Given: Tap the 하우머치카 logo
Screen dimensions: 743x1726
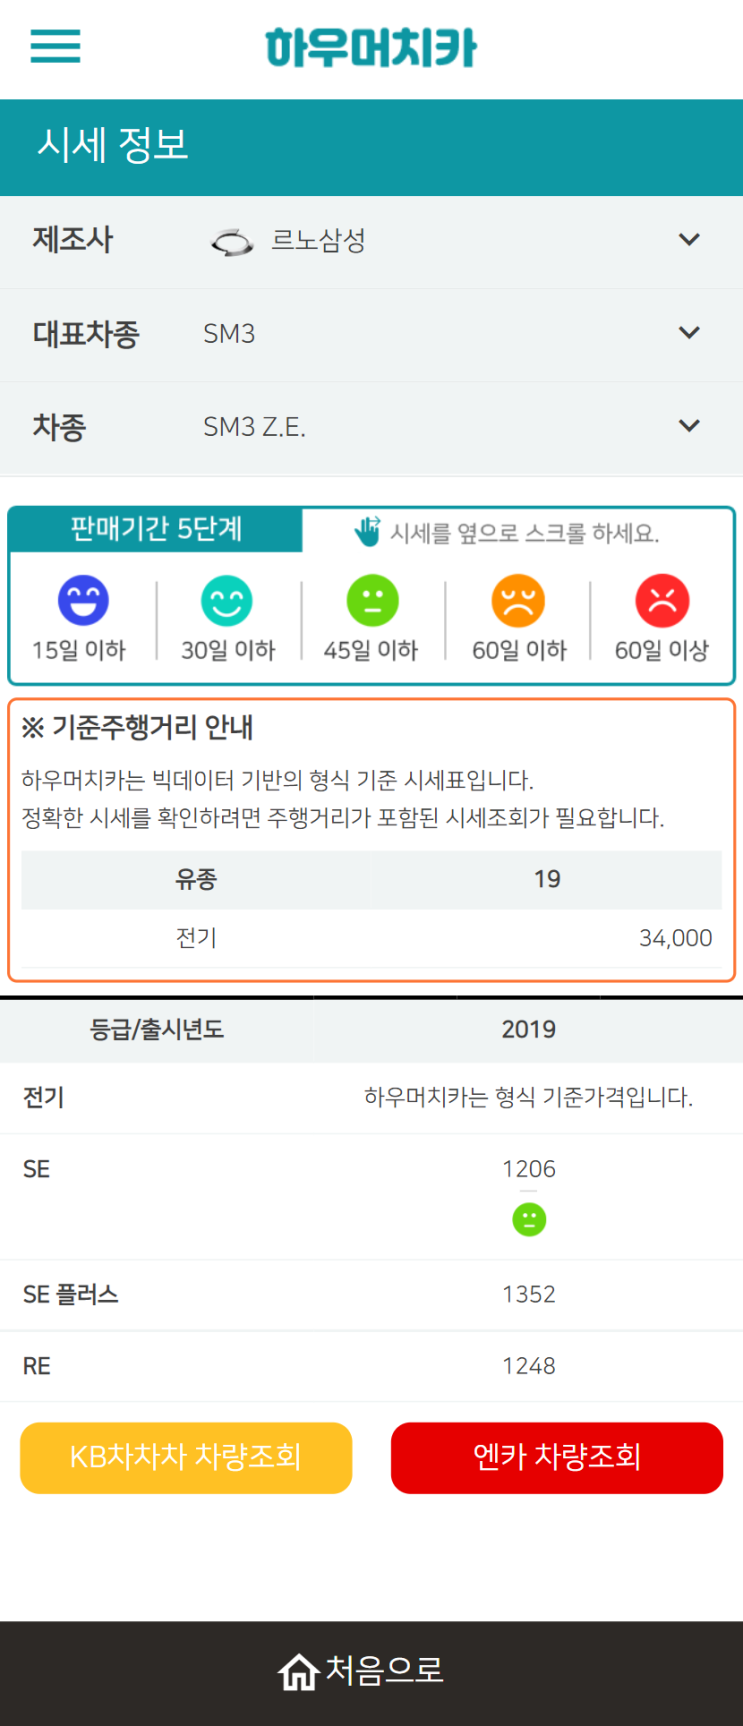Looking at the screenshot, I should [x=371, y=48].
